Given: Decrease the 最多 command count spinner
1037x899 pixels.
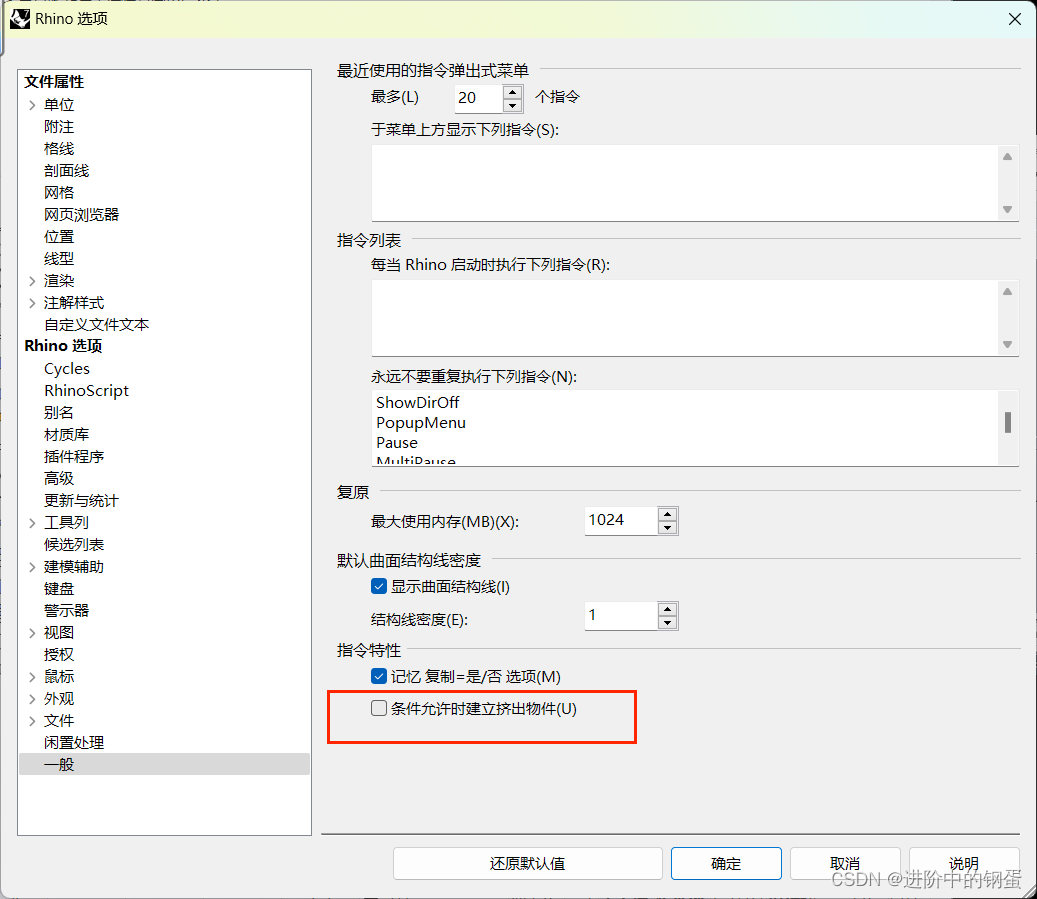Looking at the screenshot, I should 513,105.
